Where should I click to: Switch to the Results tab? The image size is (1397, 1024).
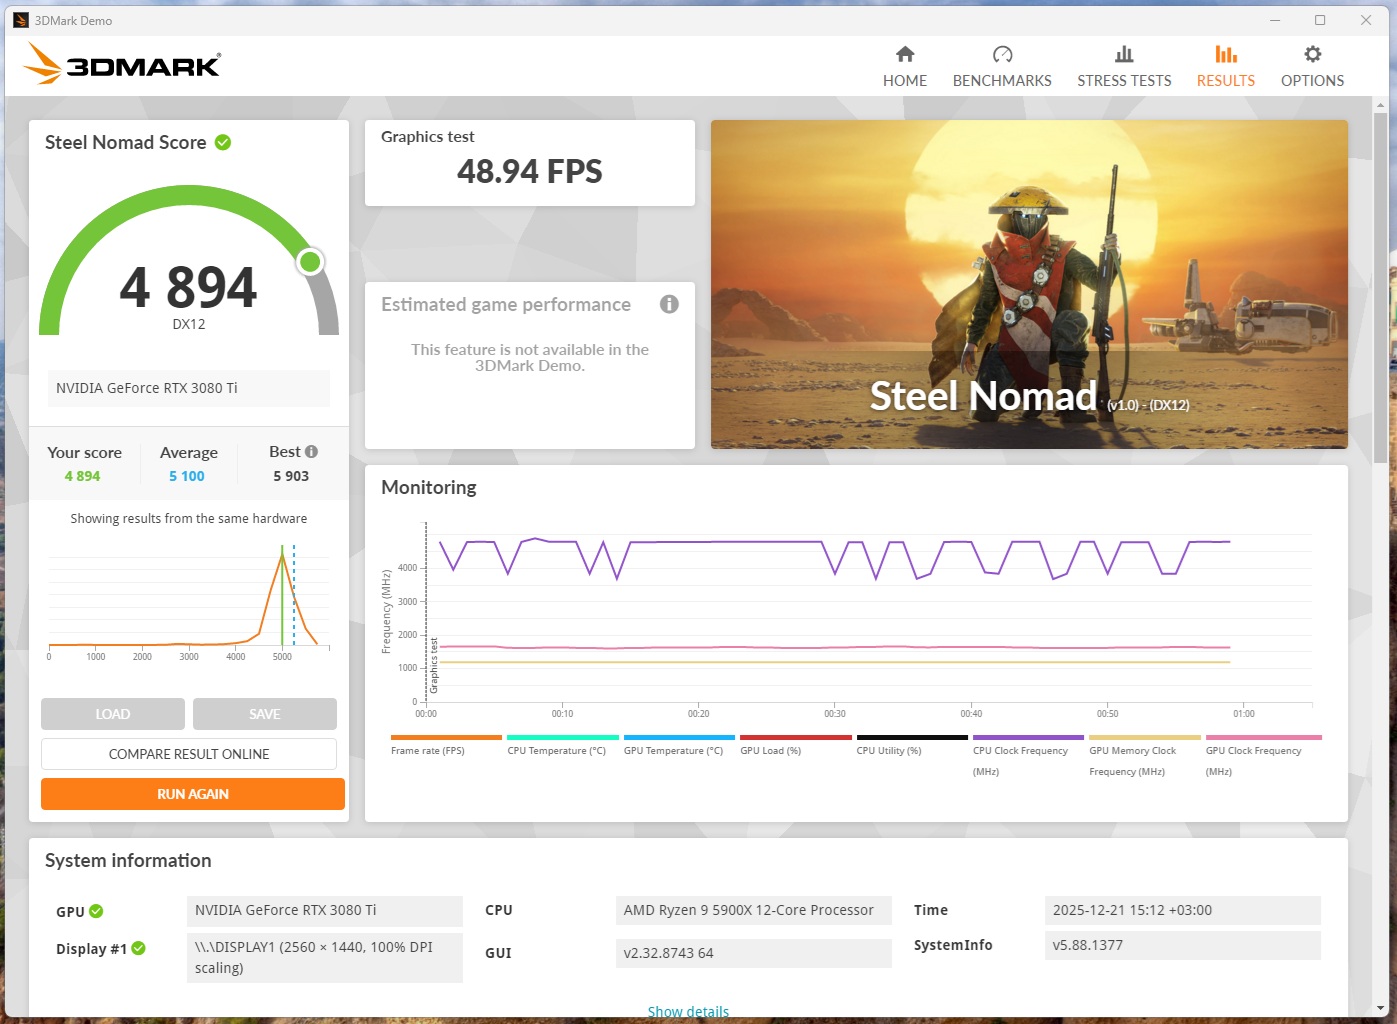pos(1225,66)
